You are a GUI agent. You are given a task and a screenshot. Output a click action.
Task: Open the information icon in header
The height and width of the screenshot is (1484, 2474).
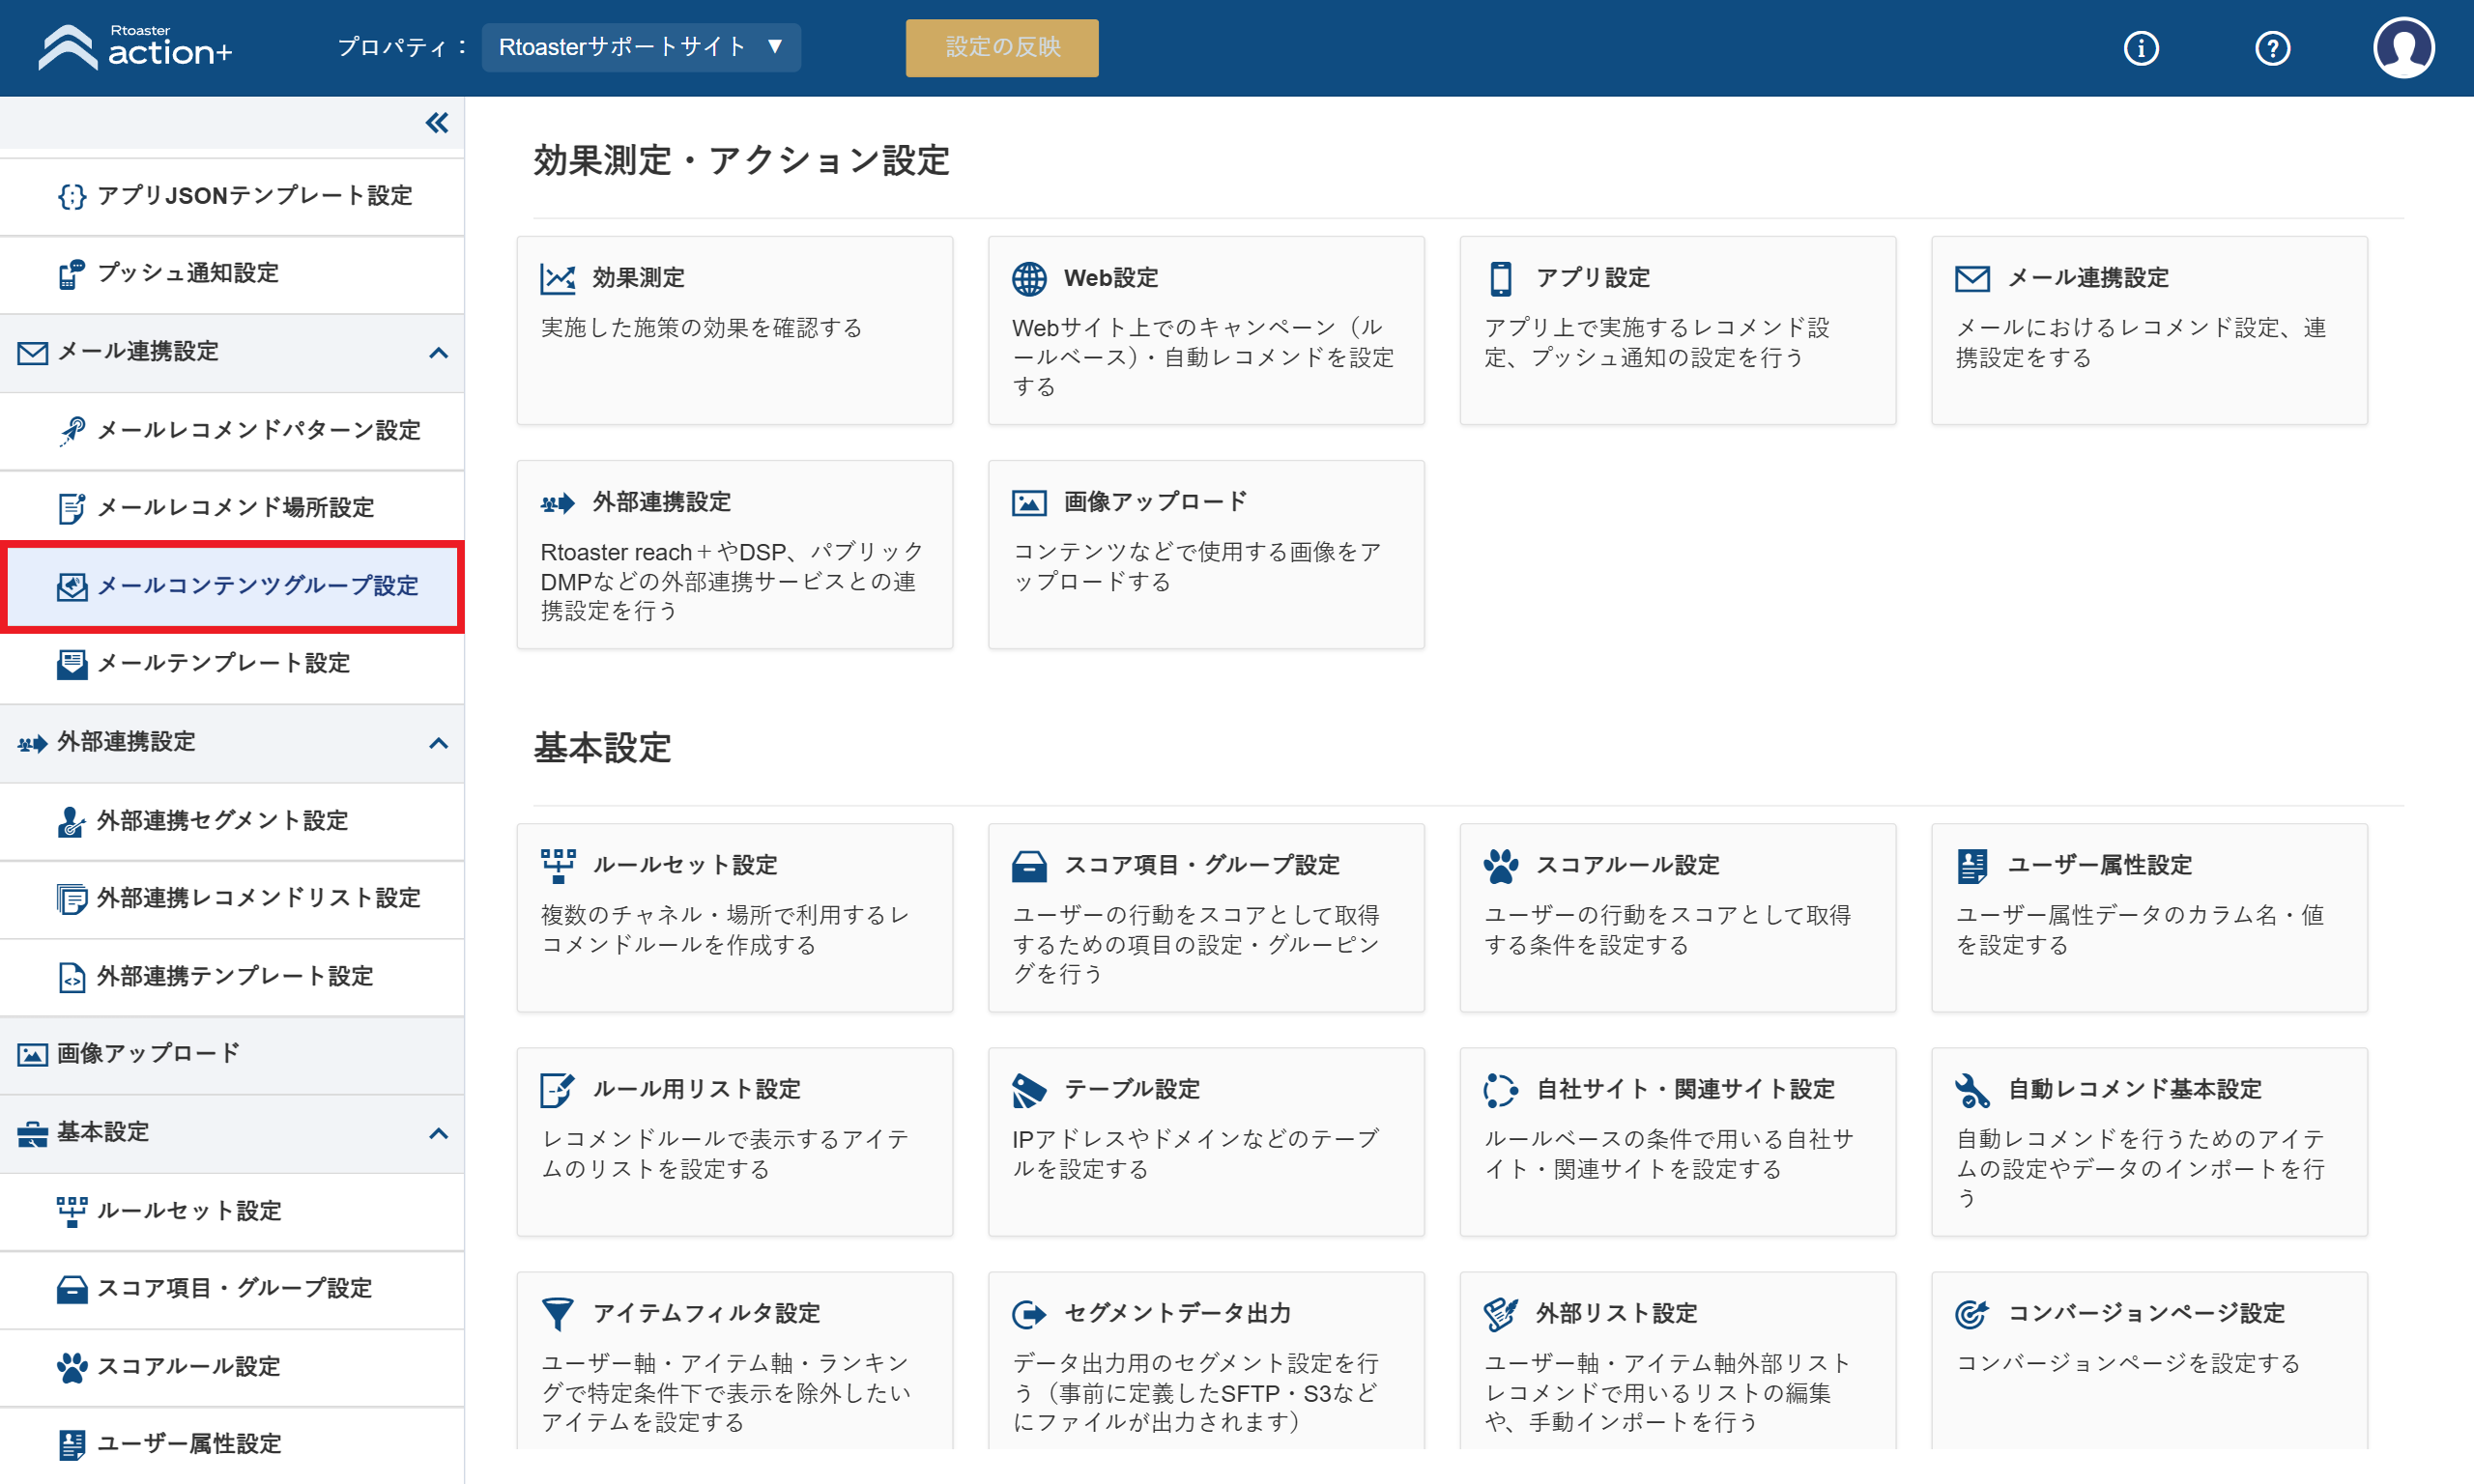[2140, 48]
